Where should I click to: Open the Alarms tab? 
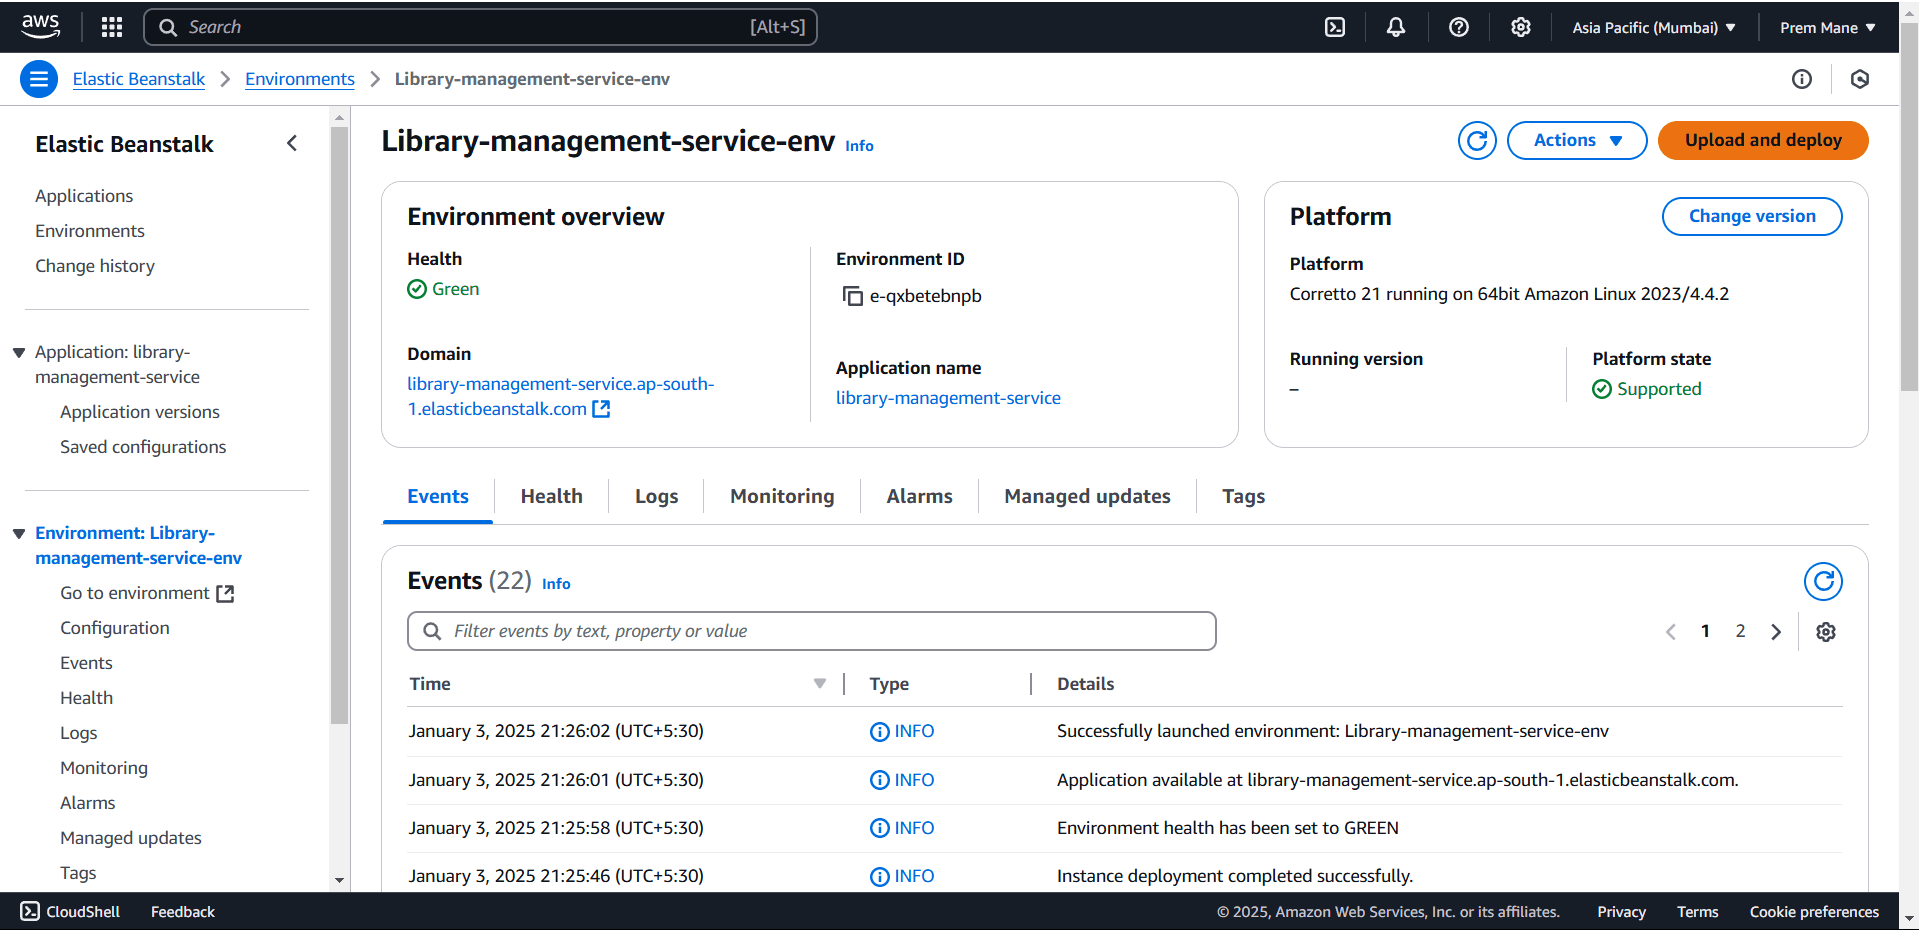pyautogui.click(x=920, y=496)
